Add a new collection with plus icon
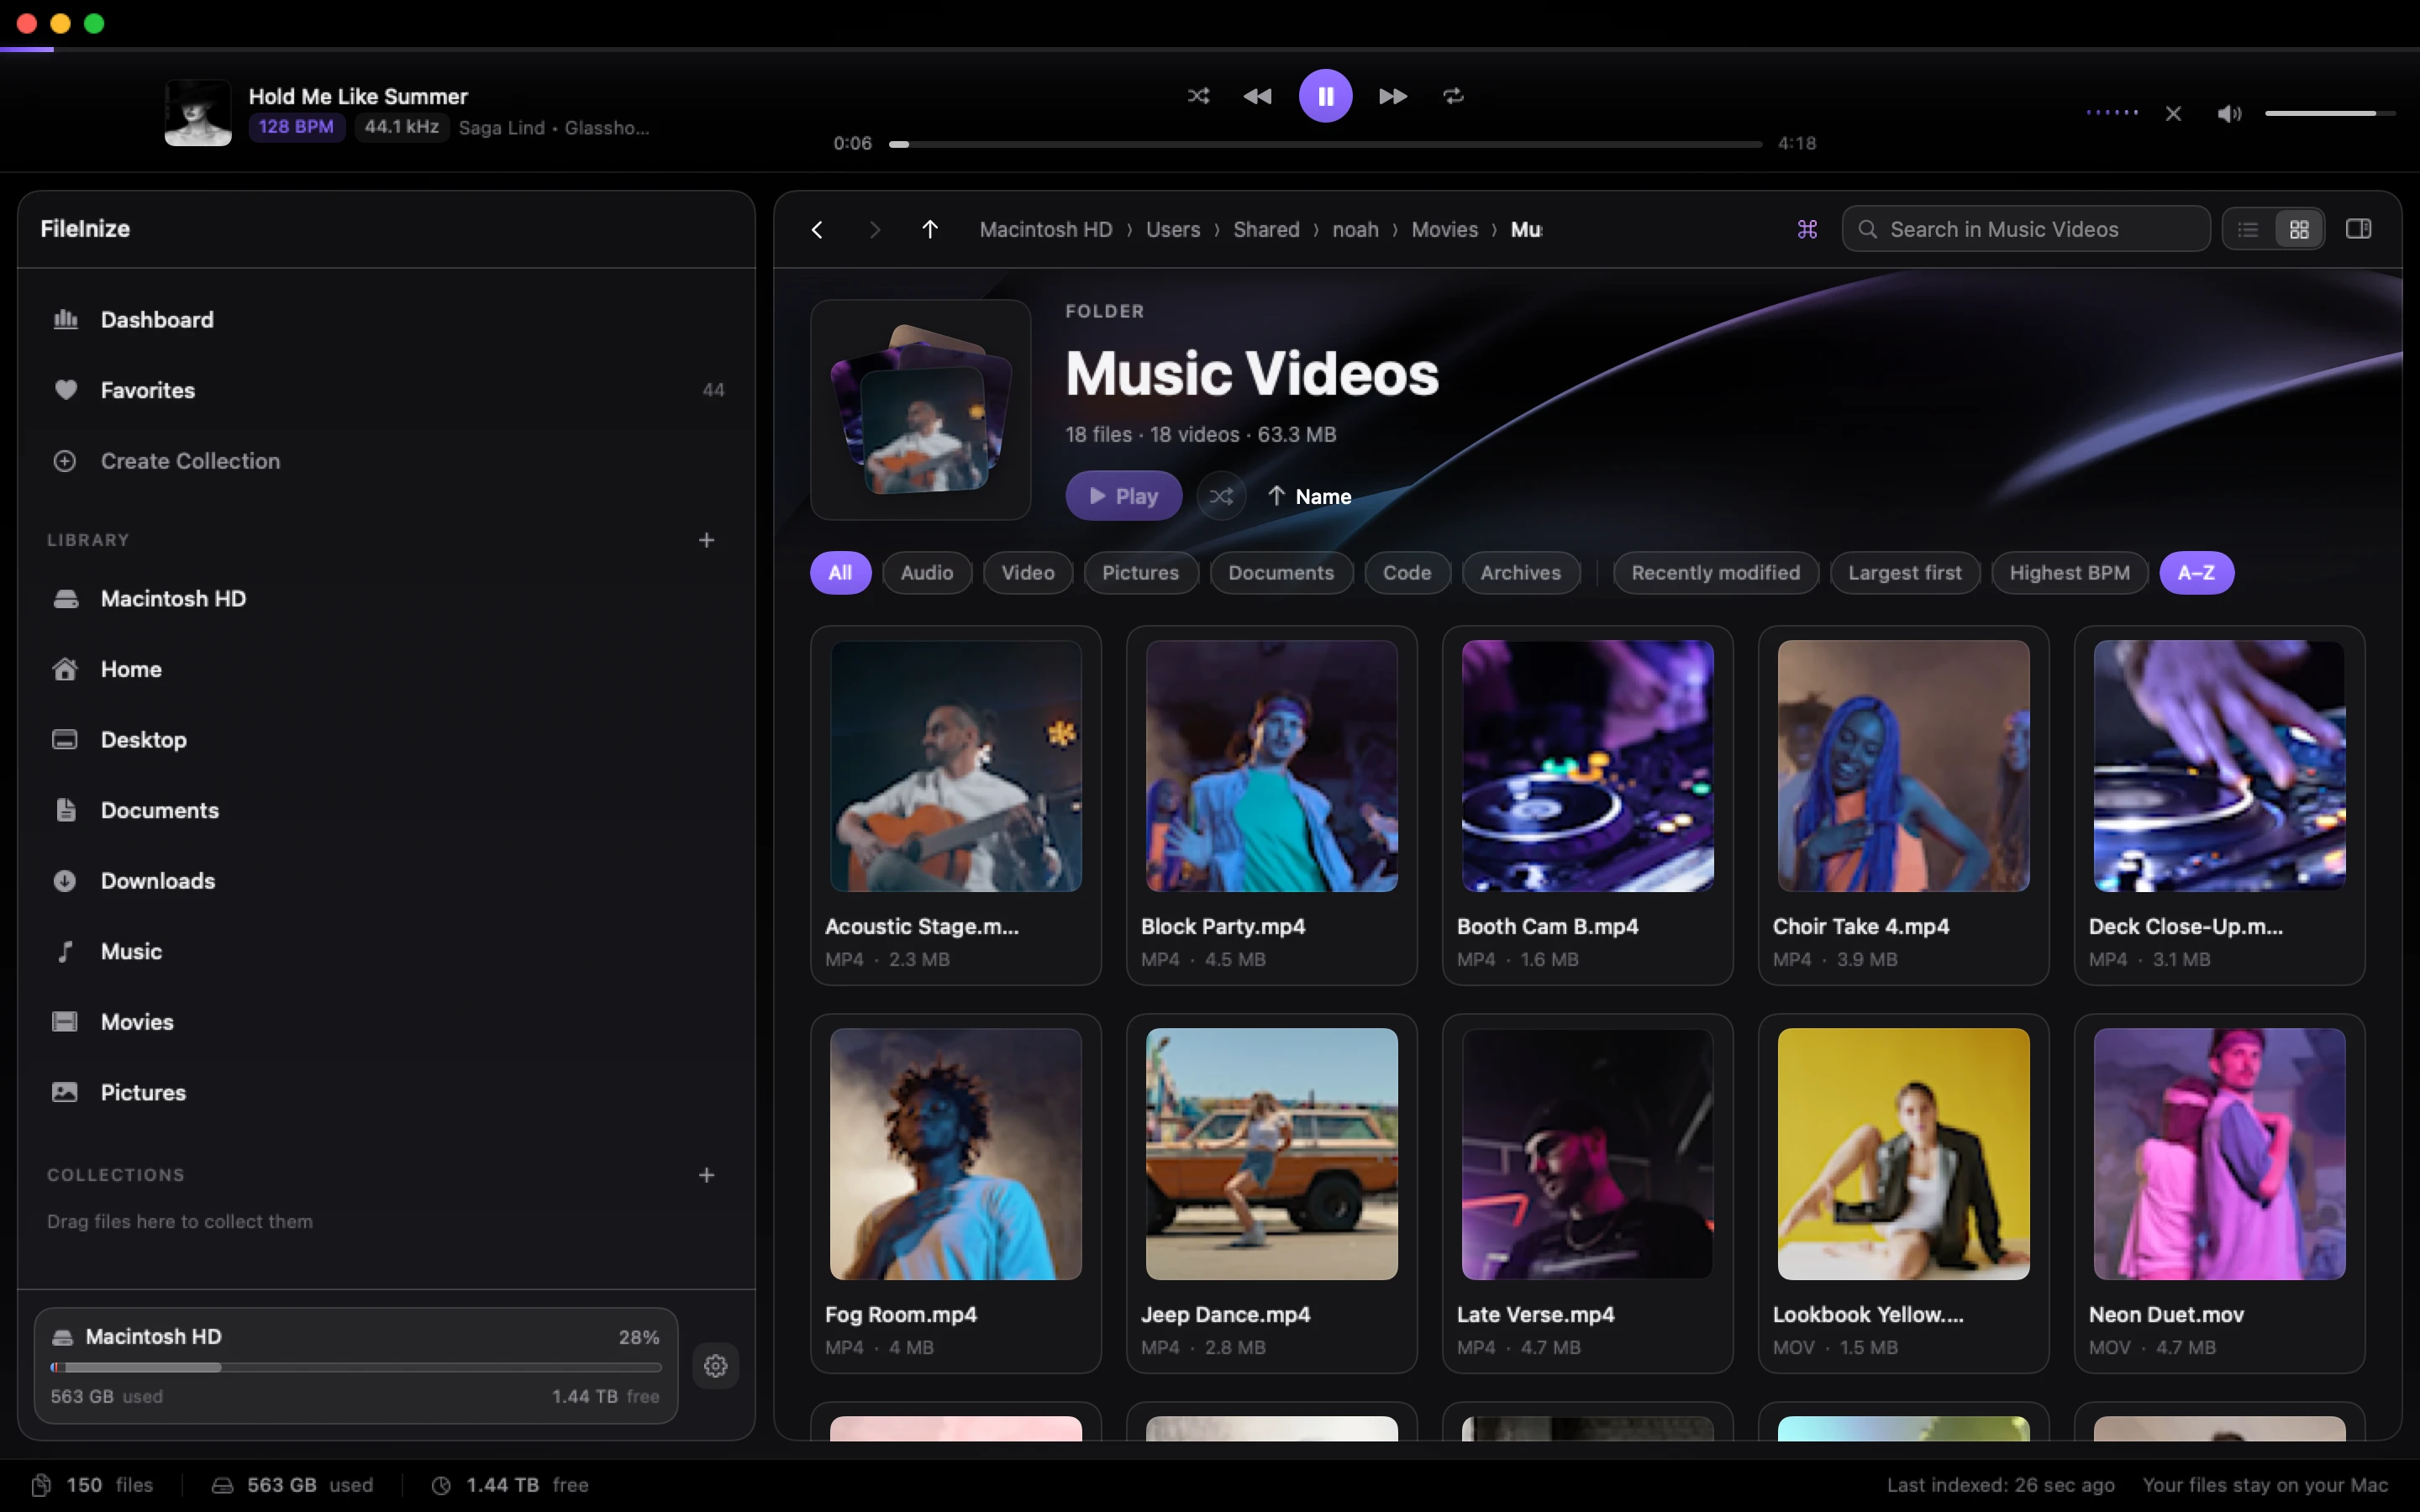The width and height of the screenshot is (2420, 1512). click(x=706, y=1175)
